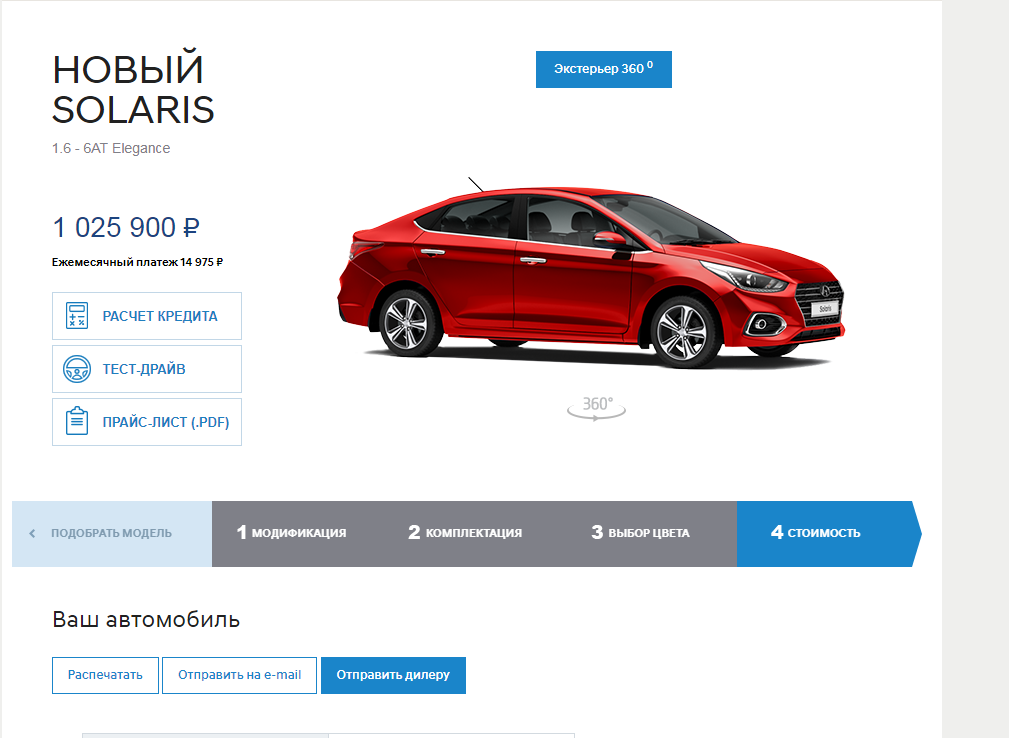This screenshot has height=738, width=1009.
Task: Book a Тест-драйв
Action: click(x=147, y=369)
